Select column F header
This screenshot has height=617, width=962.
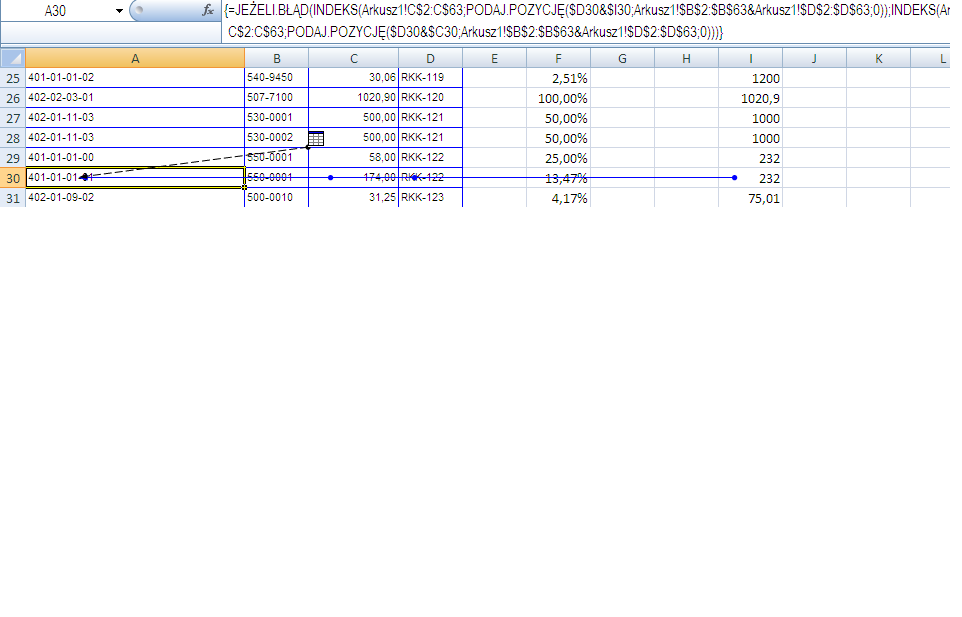[x=558, y=58]
